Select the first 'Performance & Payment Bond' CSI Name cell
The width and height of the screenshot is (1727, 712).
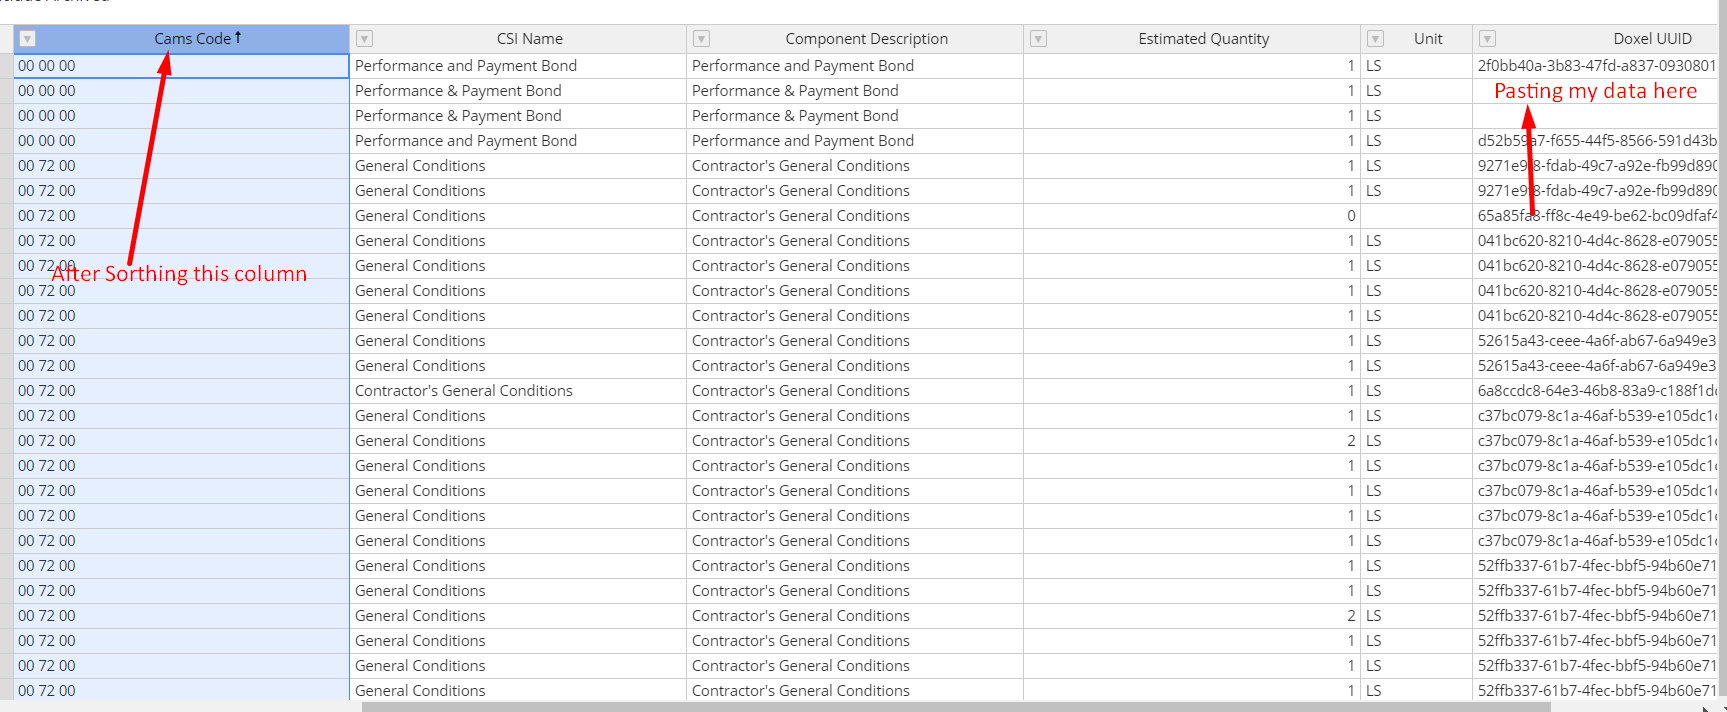coord(518,91)
